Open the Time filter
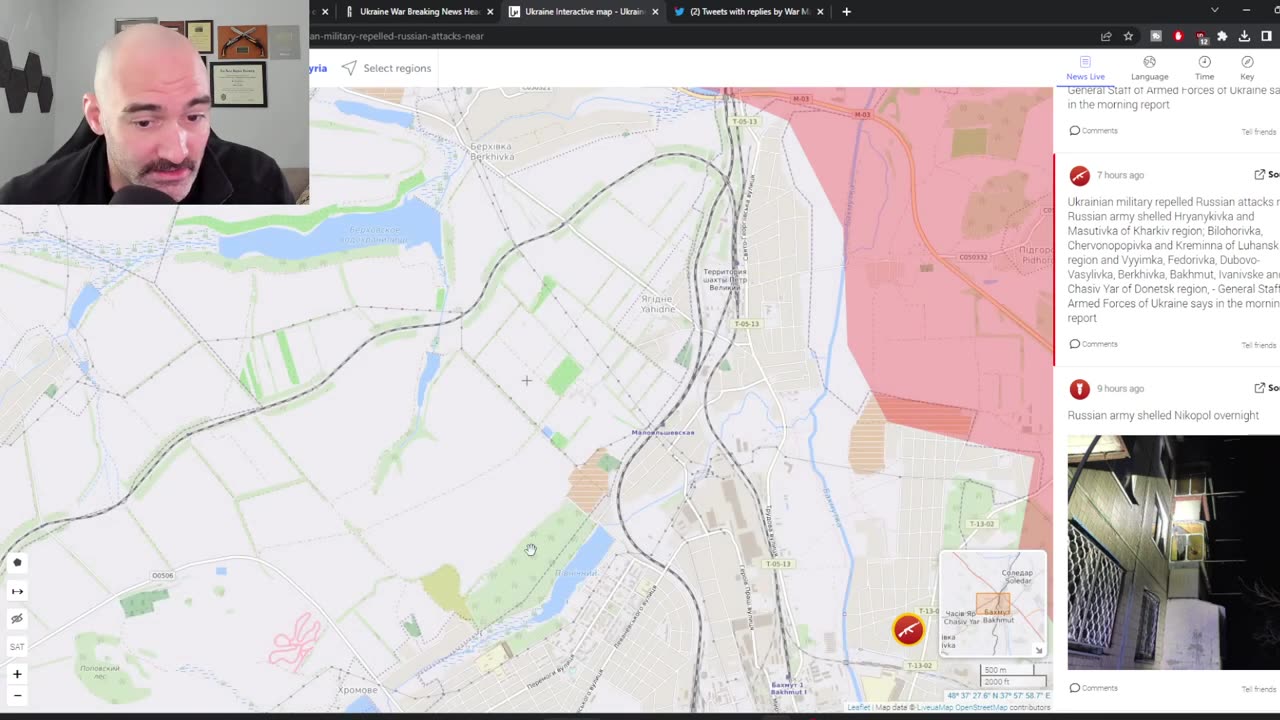Viewport: 1280px width, 720px height. pyautogui.click(x=1204, y=68)
